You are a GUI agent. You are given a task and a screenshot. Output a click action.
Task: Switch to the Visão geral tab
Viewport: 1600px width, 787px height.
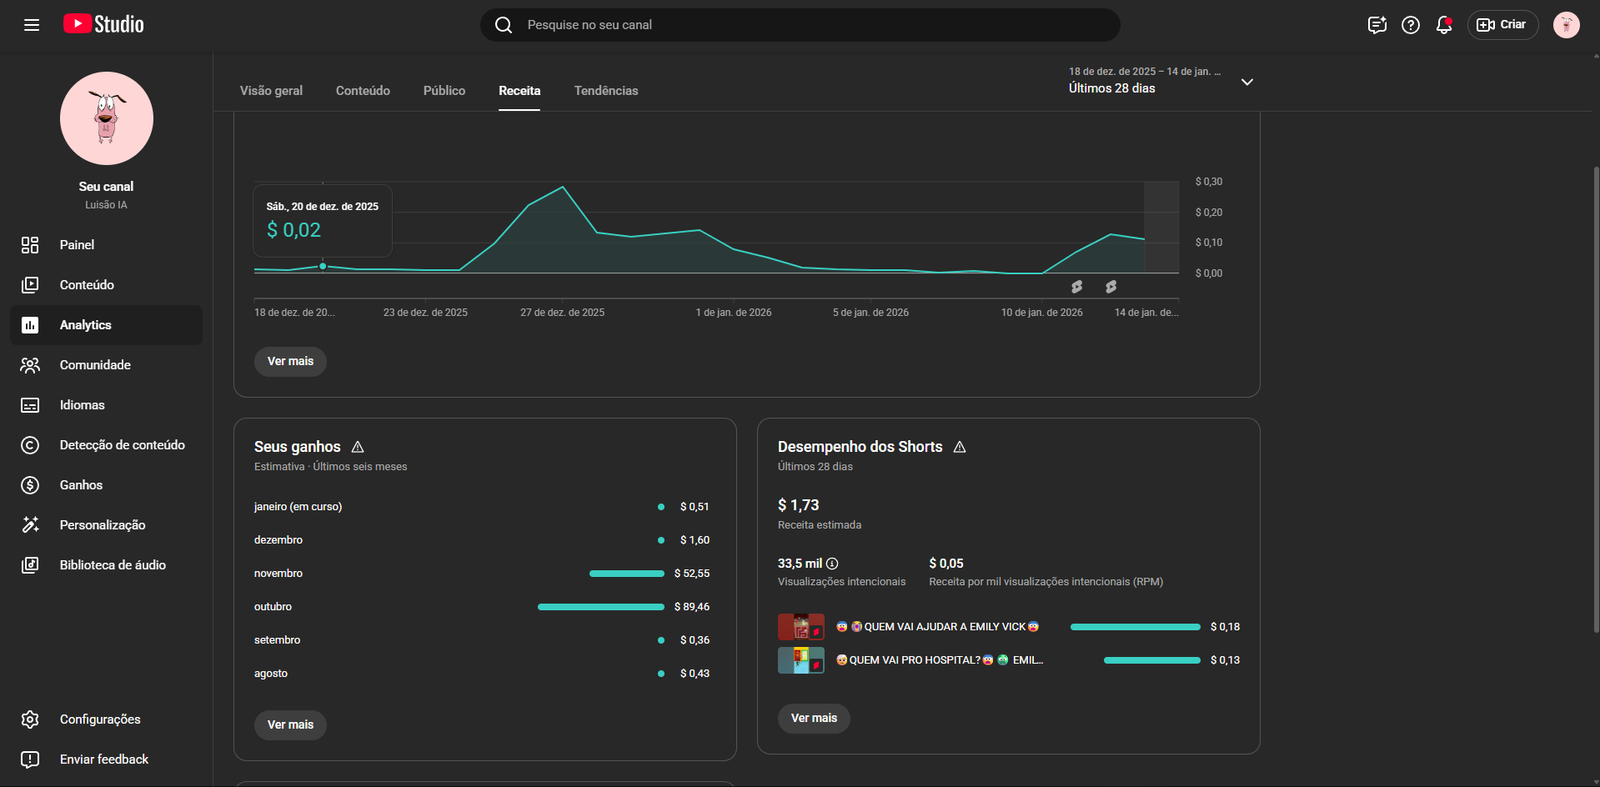[271, 91]
